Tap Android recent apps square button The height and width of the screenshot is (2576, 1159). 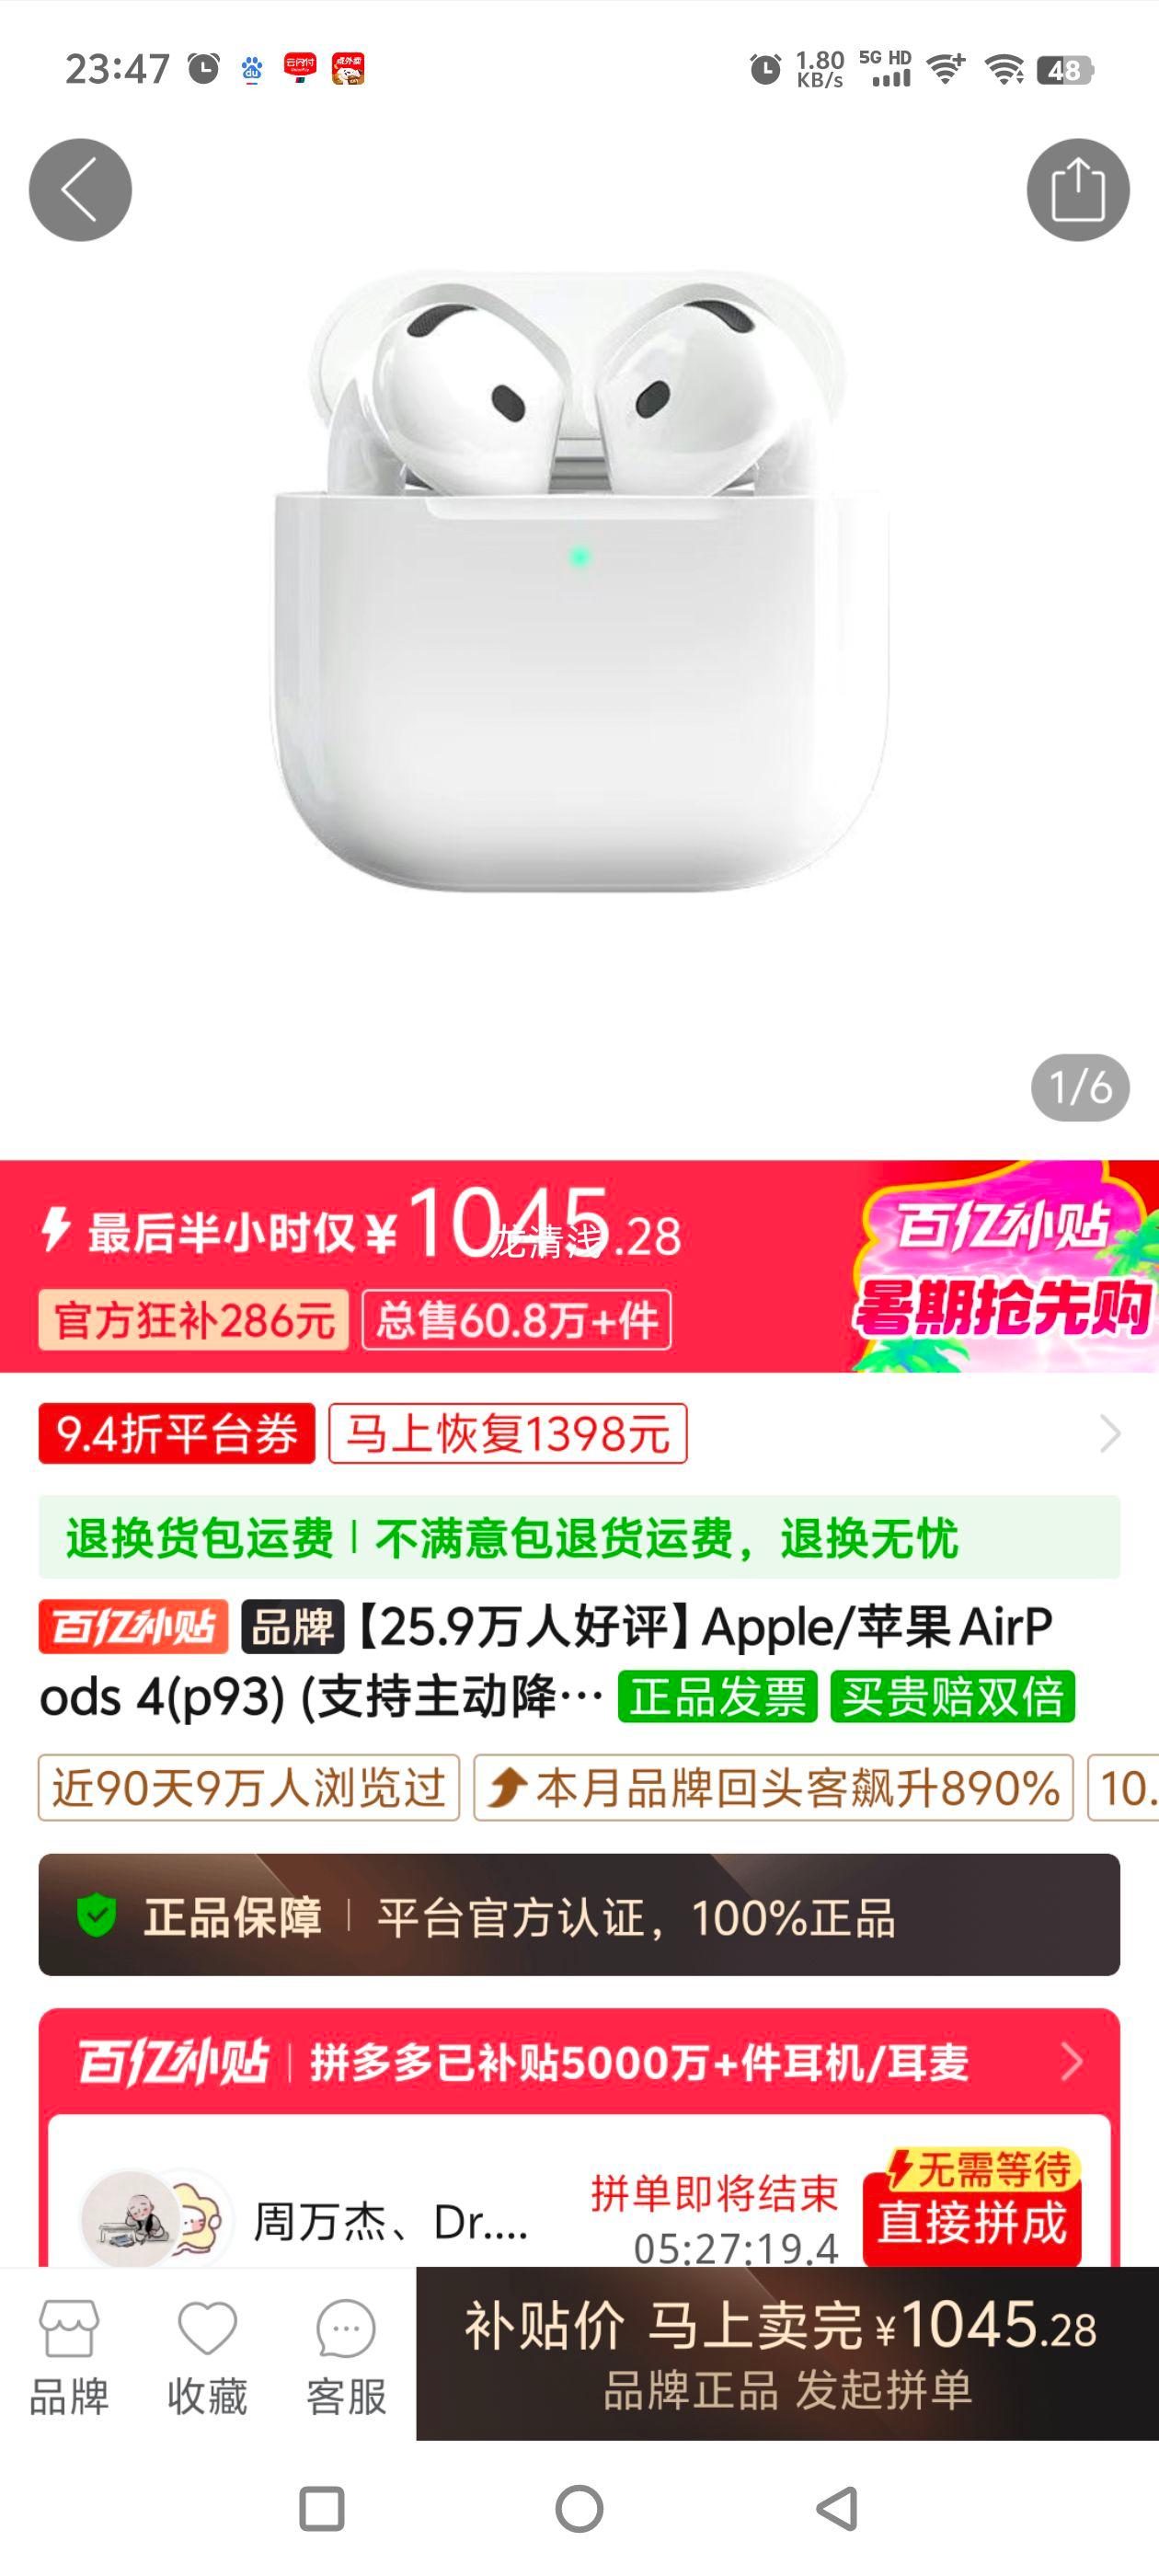click(322, 2509)
